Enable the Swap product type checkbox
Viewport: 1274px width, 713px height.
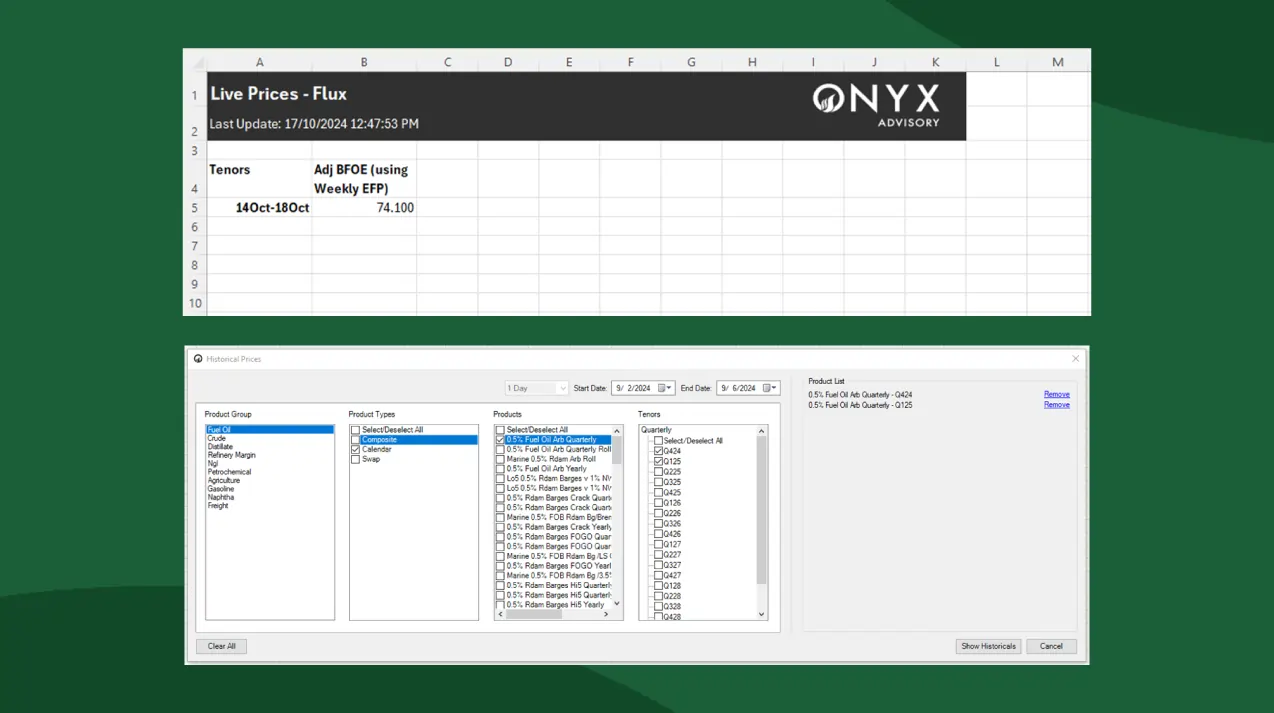point(355,459)
